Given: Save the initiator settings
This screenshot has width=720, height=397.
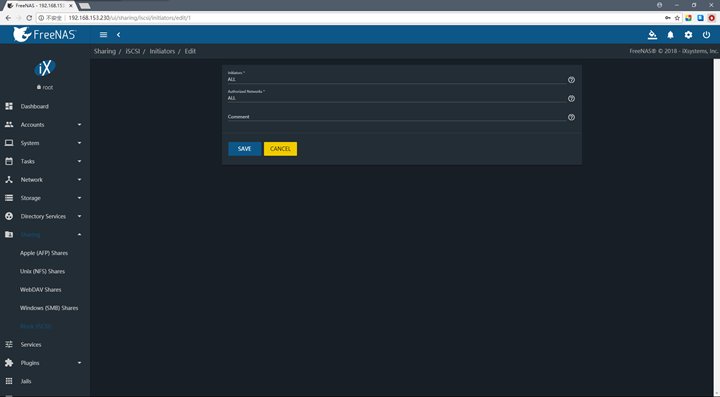Looking at the screenshot, I should (x=244, y=149).
